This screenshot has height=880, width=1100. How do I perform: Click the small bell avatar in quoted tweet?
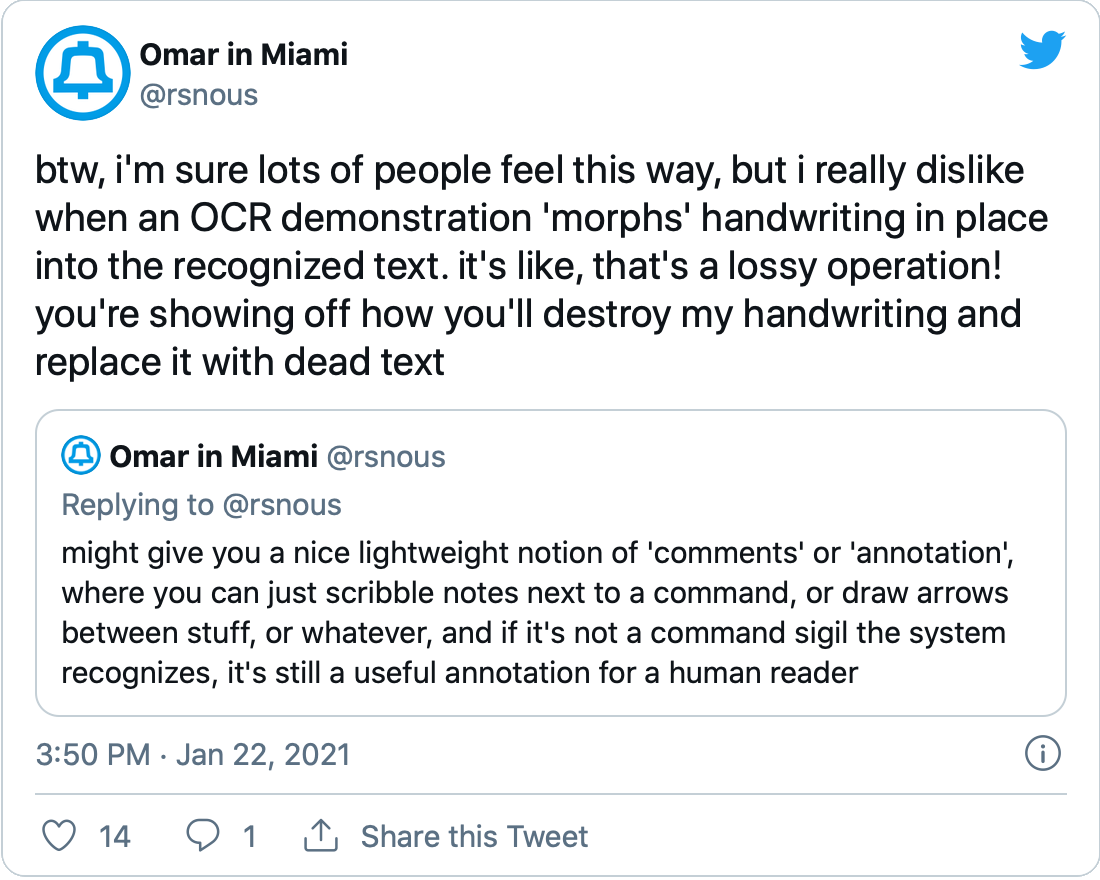point(81,456)
